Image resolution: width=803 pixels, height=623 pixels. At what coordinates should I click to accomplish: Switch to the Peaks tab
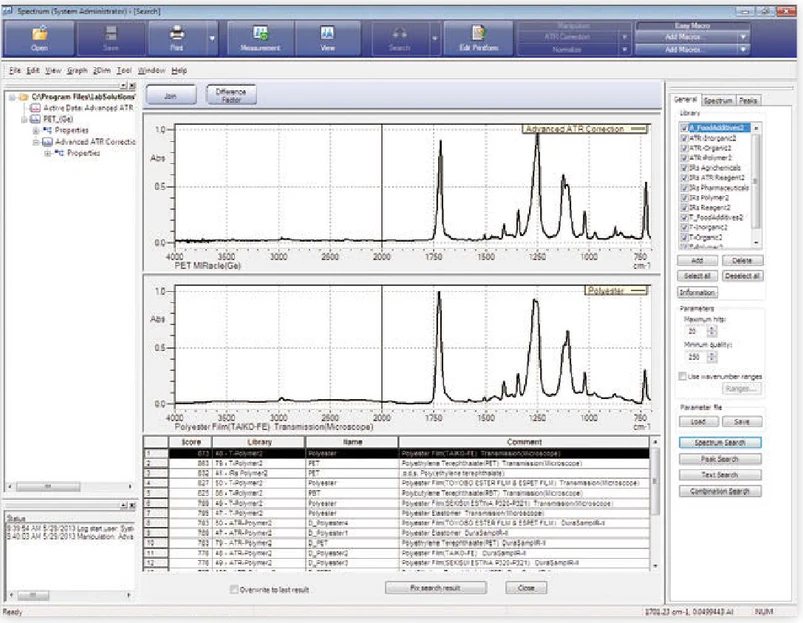[x=750, y=101]
